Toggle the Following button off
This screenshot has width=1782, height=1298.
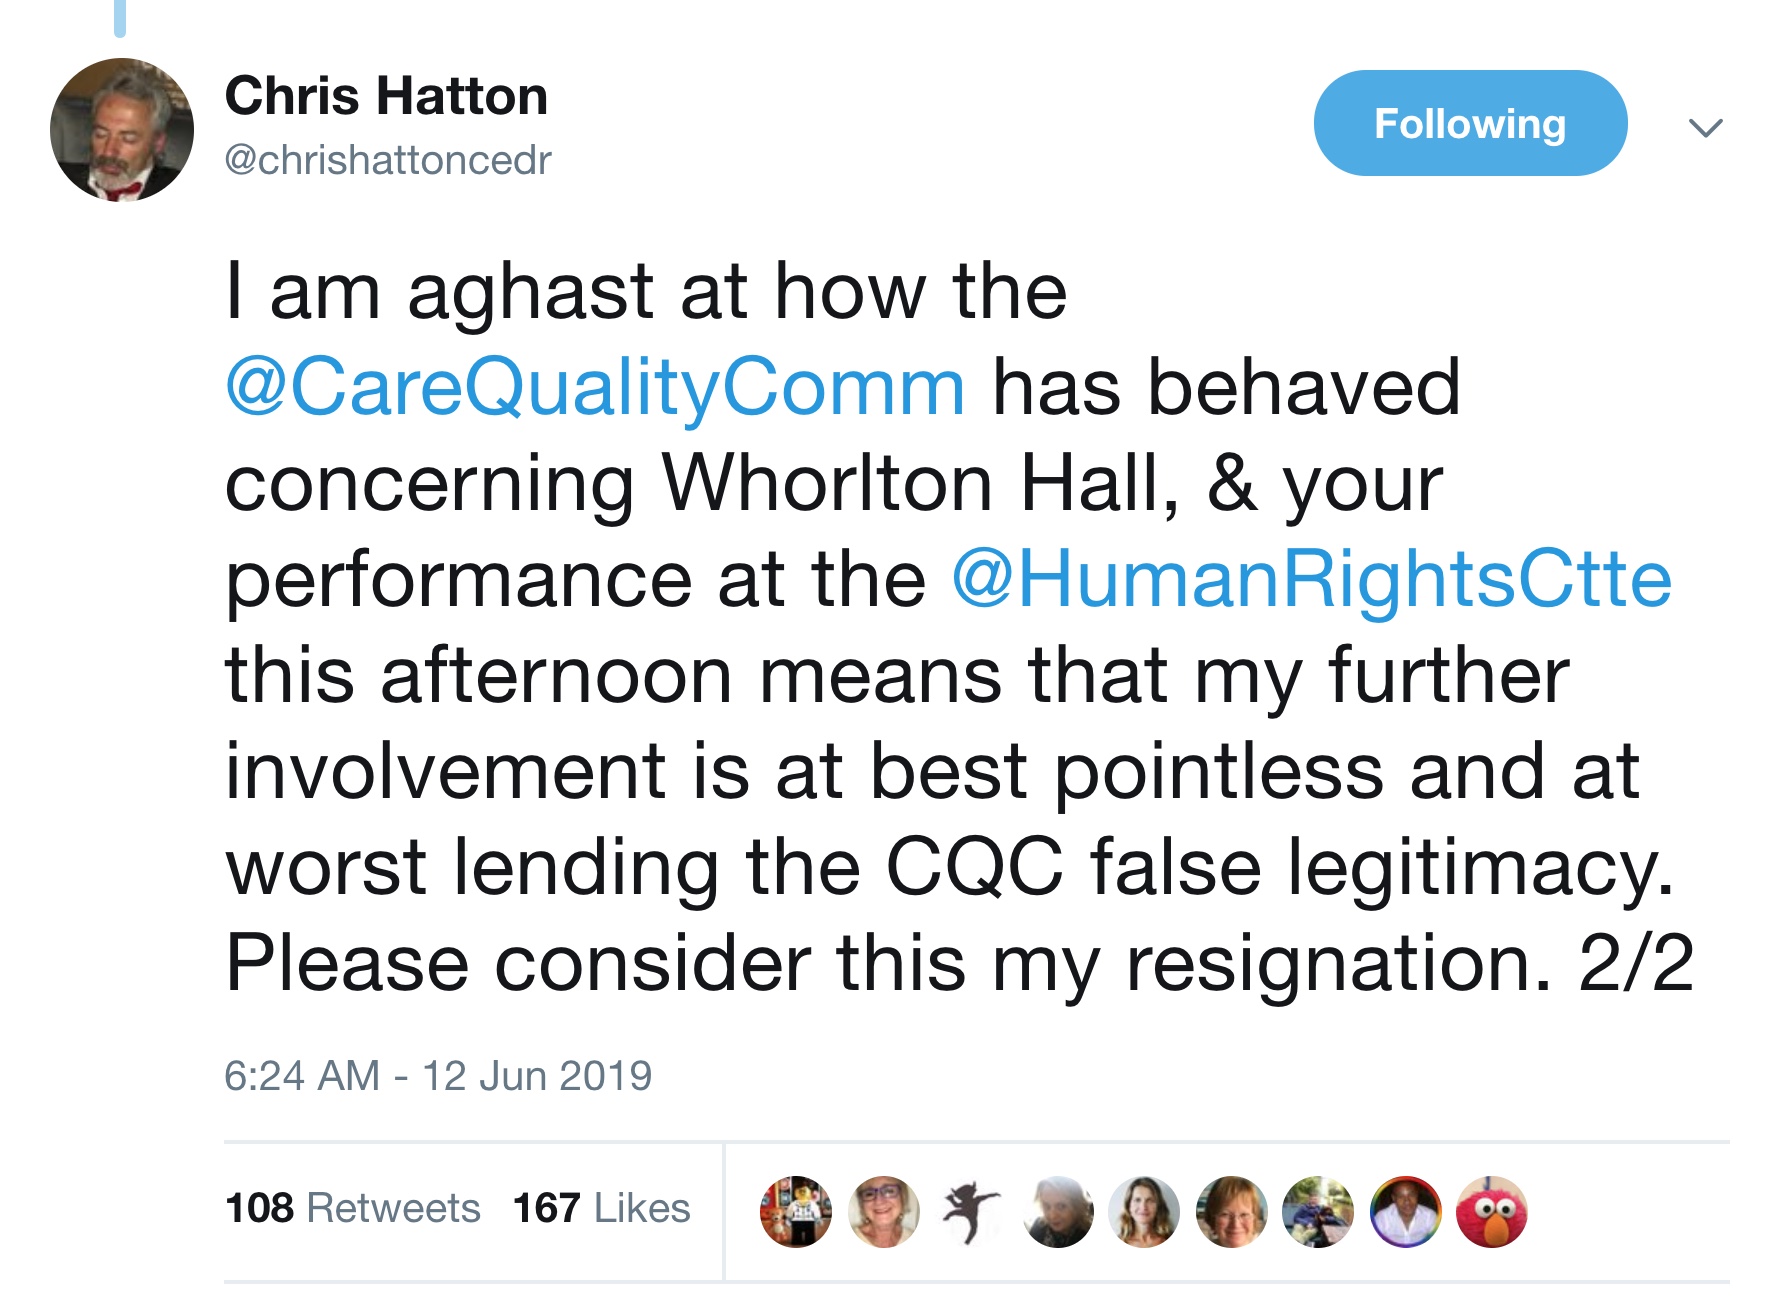[1469, 124]
